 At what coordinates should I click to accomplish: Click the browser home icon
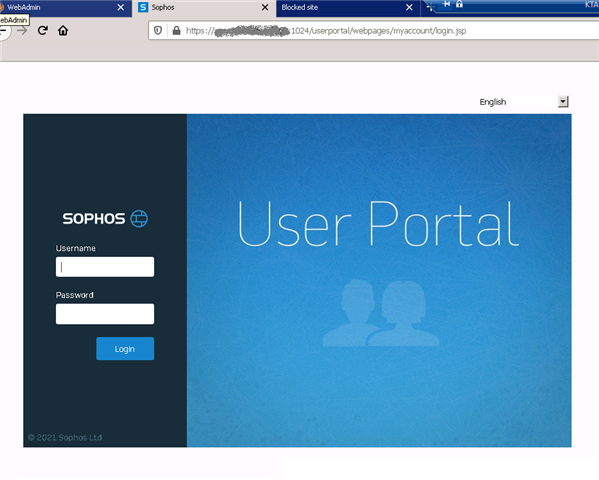[x=63, y=31]
